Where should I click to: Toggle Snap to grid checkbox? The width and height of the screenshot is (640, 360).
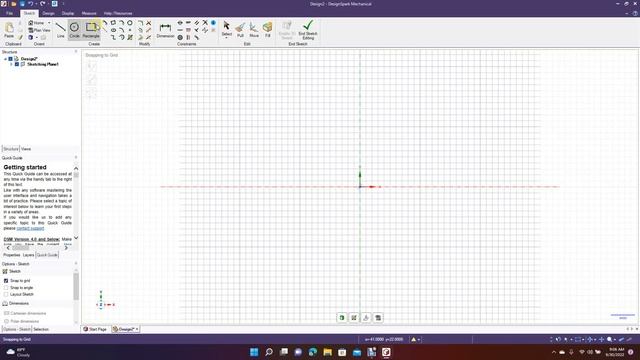point(6,281)
